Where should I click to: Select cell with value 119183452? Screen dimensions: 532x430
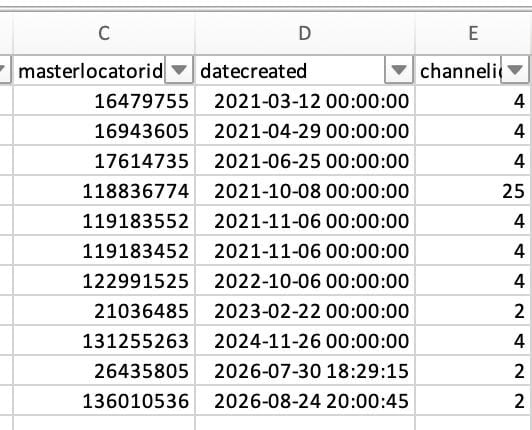click(104, 250)
